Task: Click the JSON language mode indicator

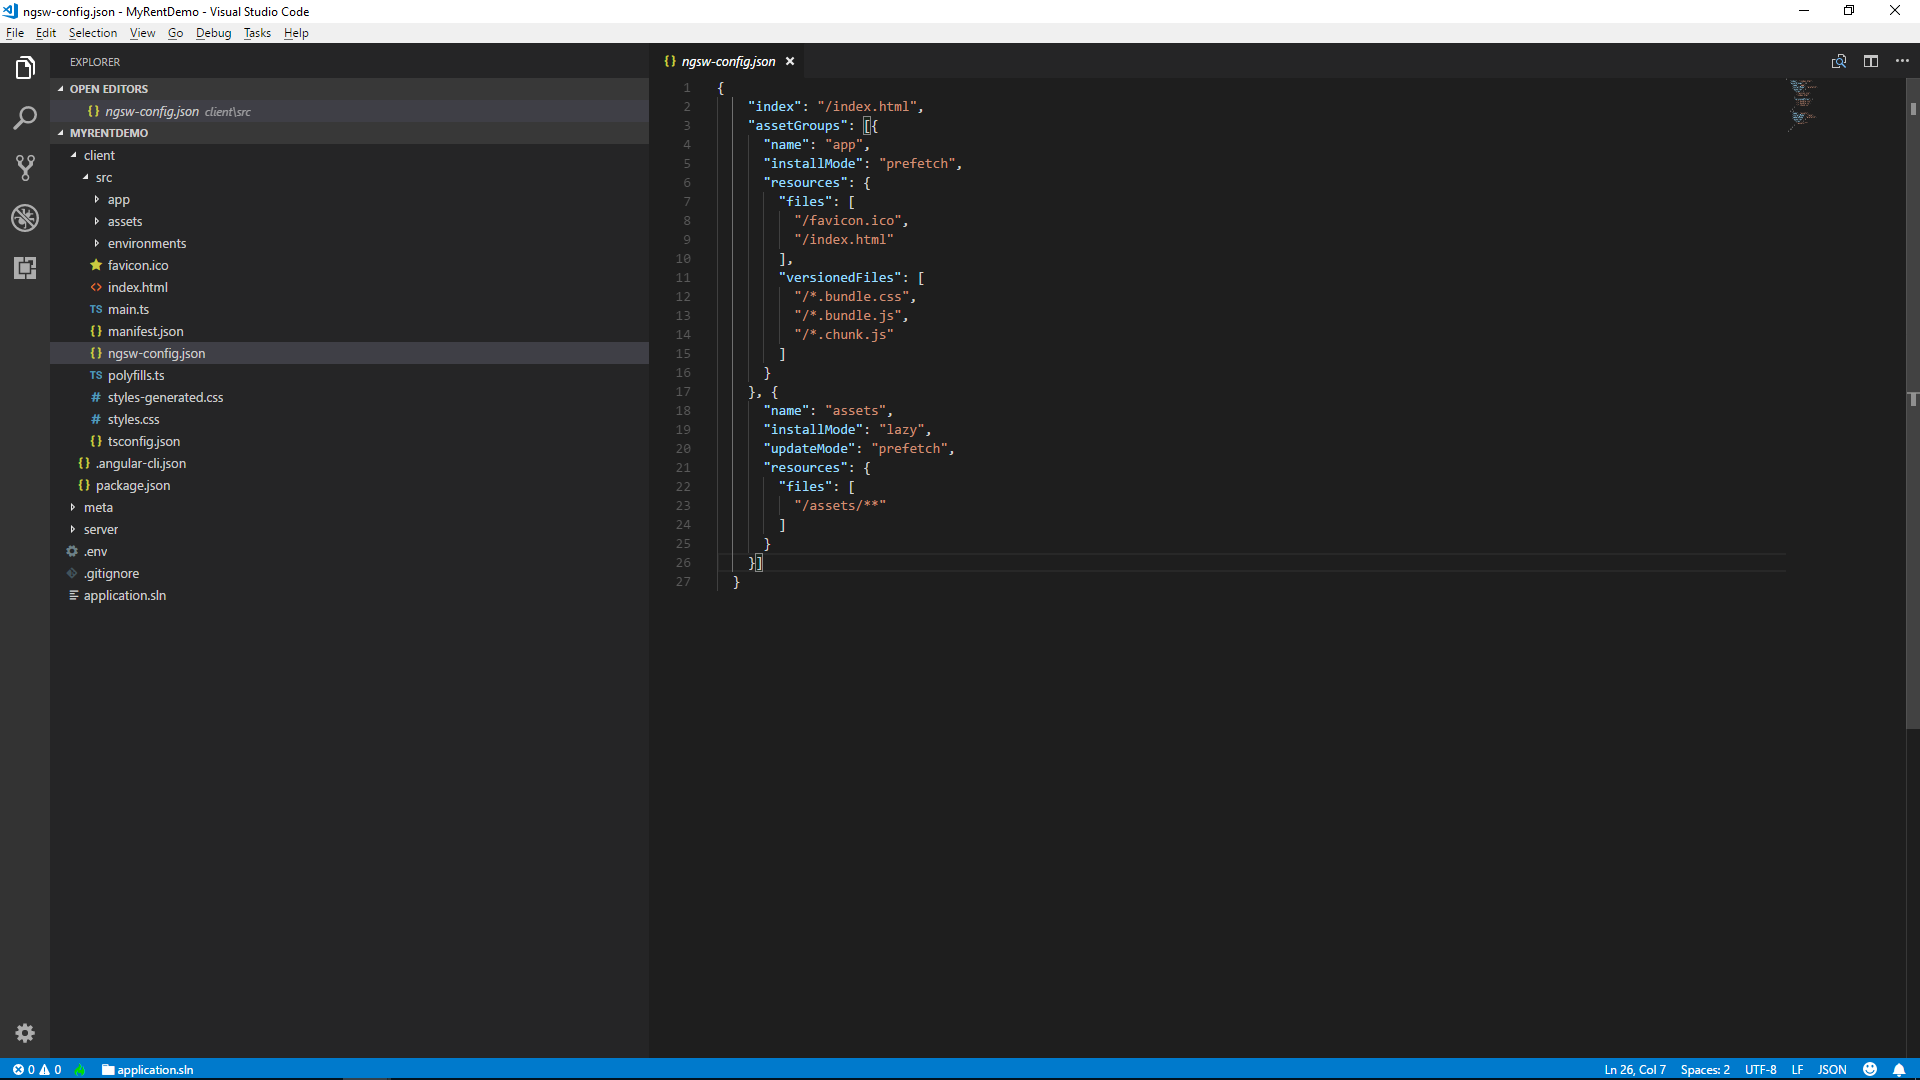Action: 1832,1069
